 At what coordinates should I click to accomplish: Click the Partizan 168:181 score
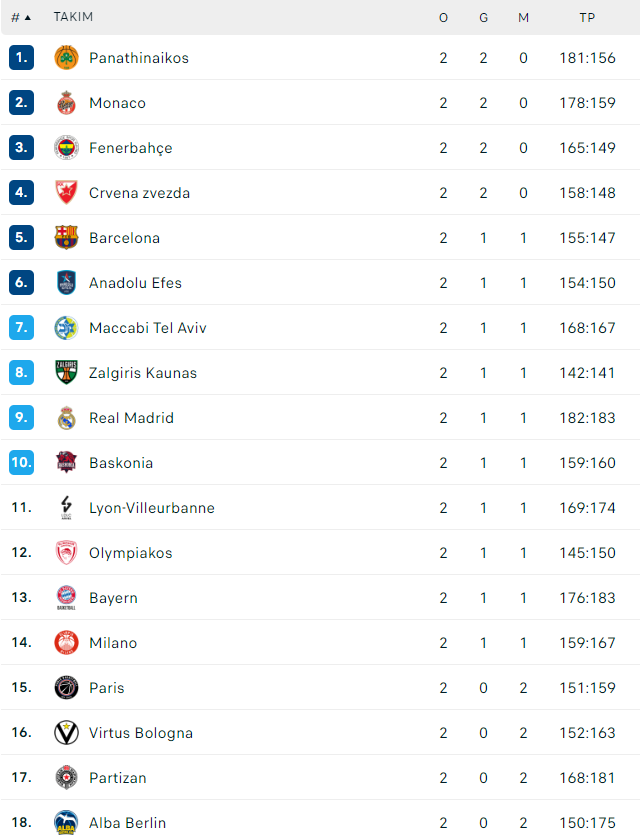point(588,778)
